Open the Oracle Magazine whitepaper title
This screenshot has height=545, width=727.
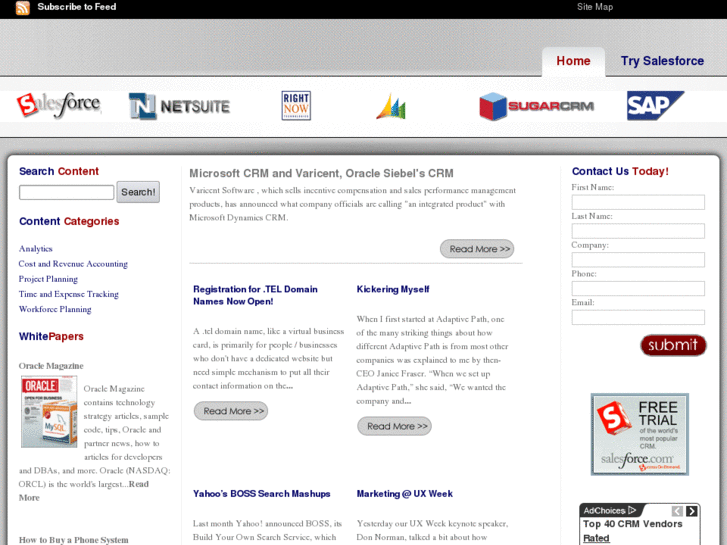[51, 366]
